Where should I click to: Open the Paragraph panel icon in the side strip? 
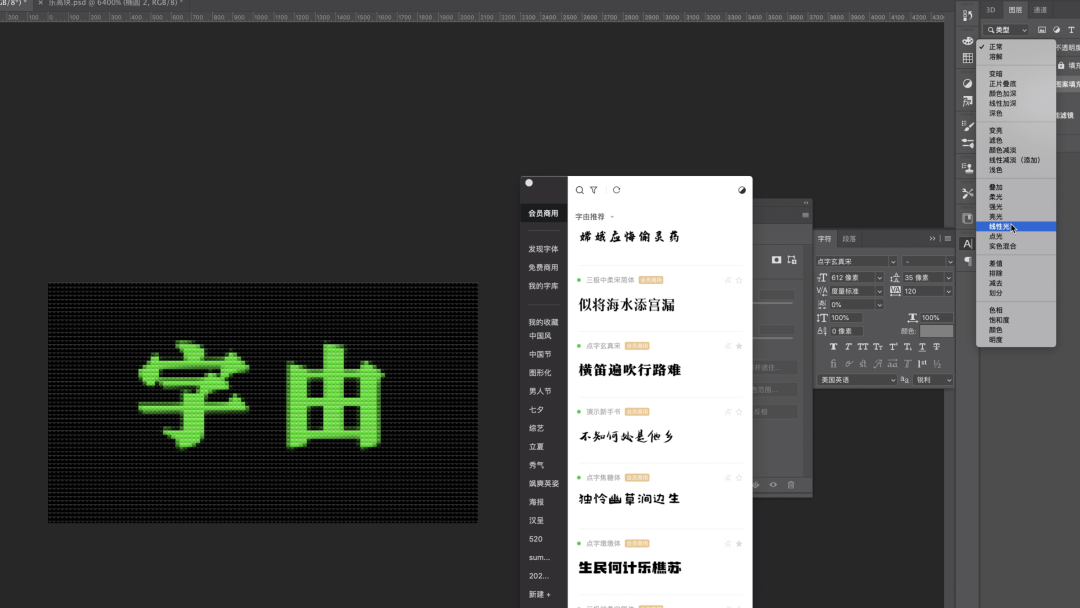967,261
